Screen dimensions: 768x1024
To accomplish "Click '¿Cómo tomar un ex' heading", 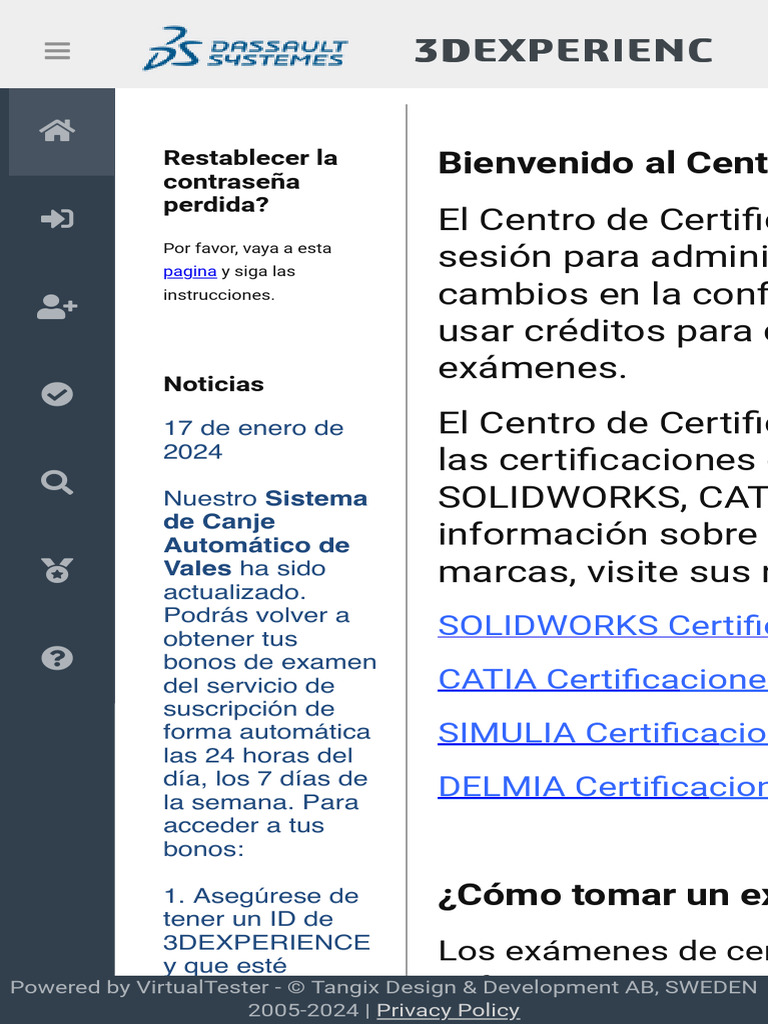I will 602,895.
